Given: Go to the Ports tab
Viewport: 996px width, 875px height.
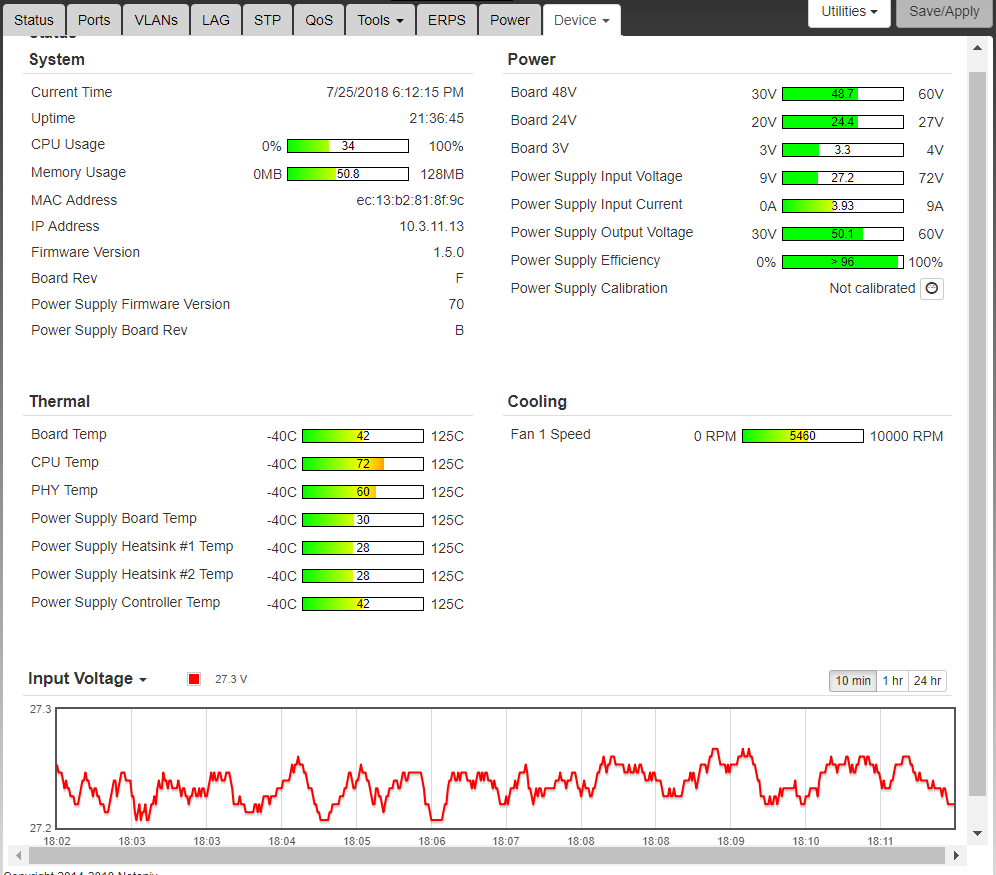Looking at the screenshot, I should 94,20.
